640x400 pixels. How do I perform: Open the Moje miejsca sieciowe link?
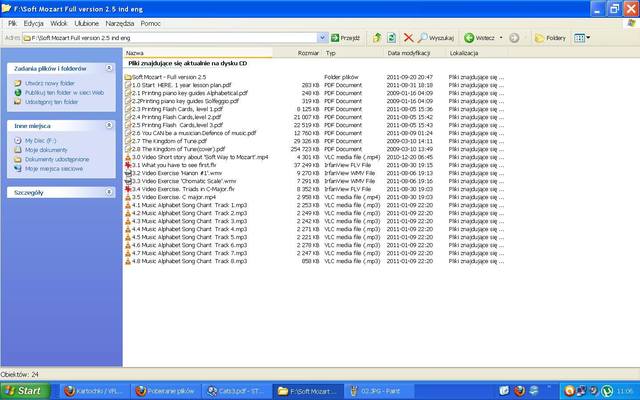(x=54, y=169)
